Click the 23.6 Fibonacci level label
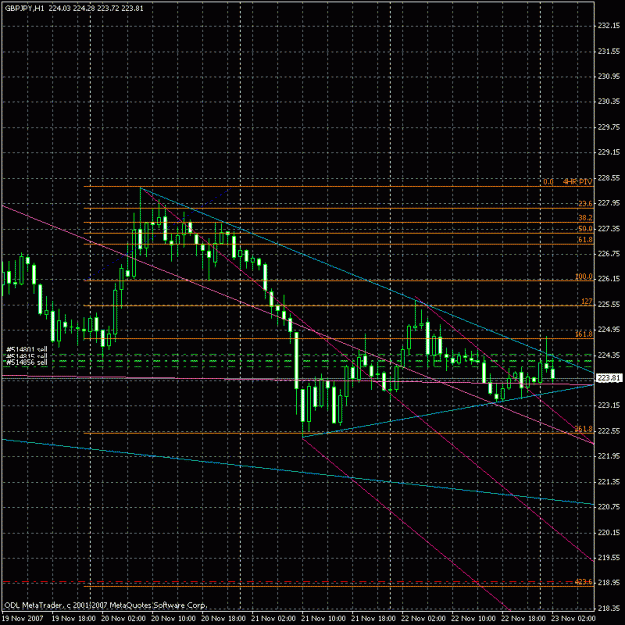Image resolution: width=625 pixels, height=625 pixels. click(585, 204)
